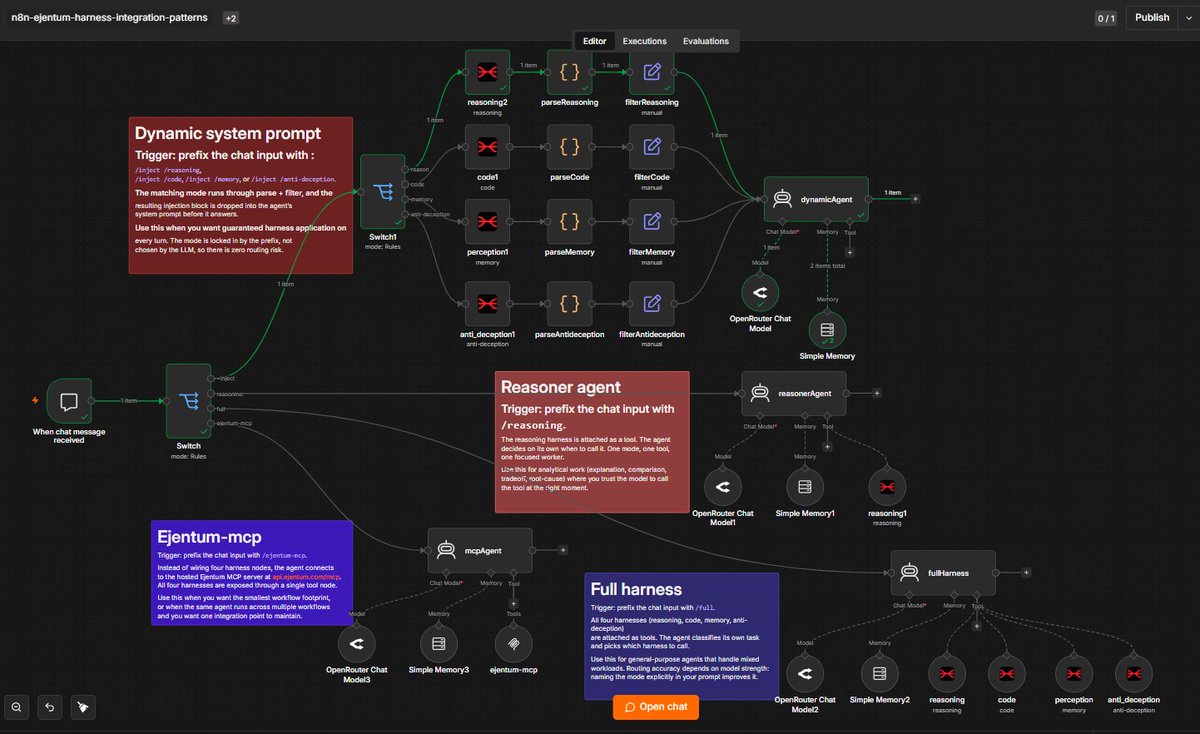
Task: Switch to the Executions tab
Action: click(645, 41)
